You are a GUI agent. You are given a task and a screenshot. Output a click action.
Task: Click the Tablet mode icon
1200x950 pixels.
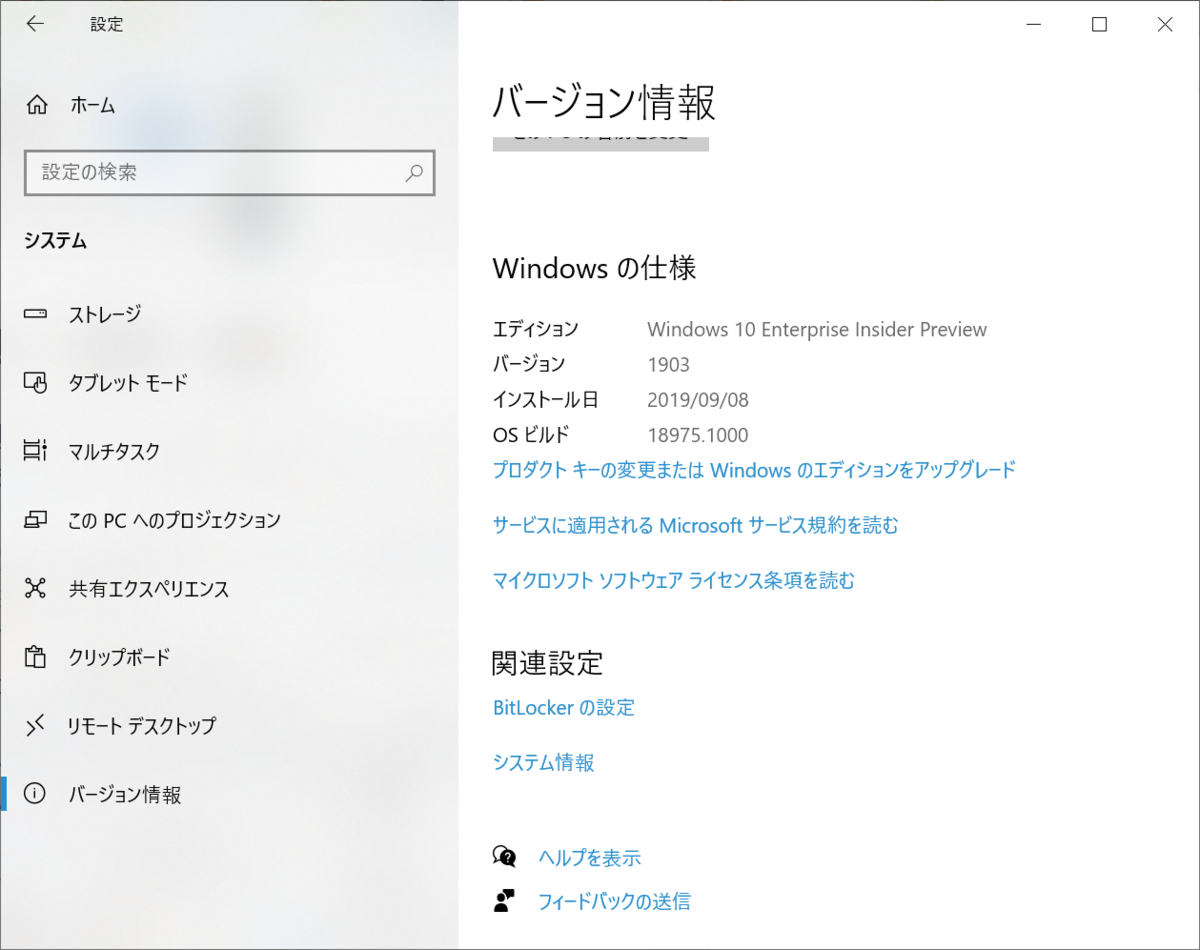point(35,383)
